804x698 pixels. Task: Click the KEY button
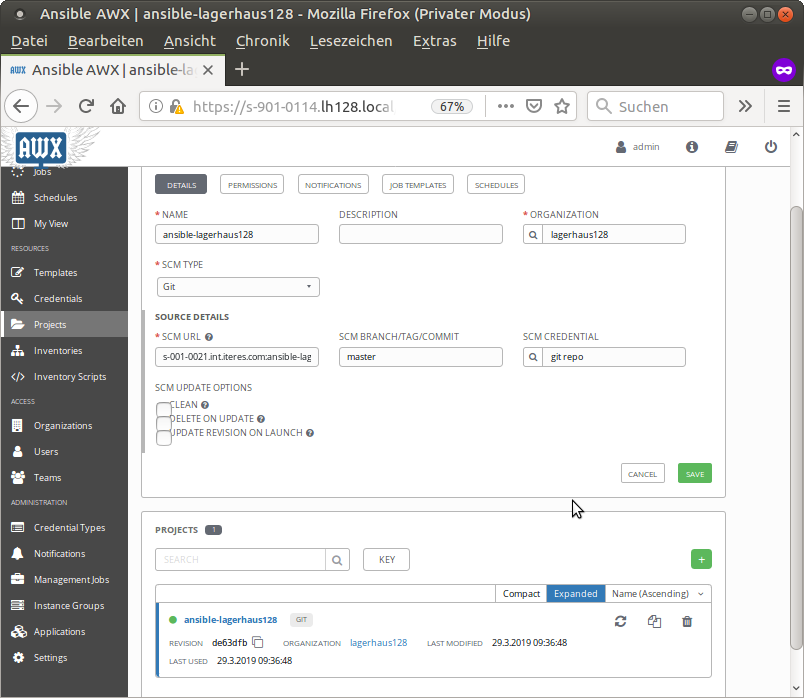coord(386,560)
